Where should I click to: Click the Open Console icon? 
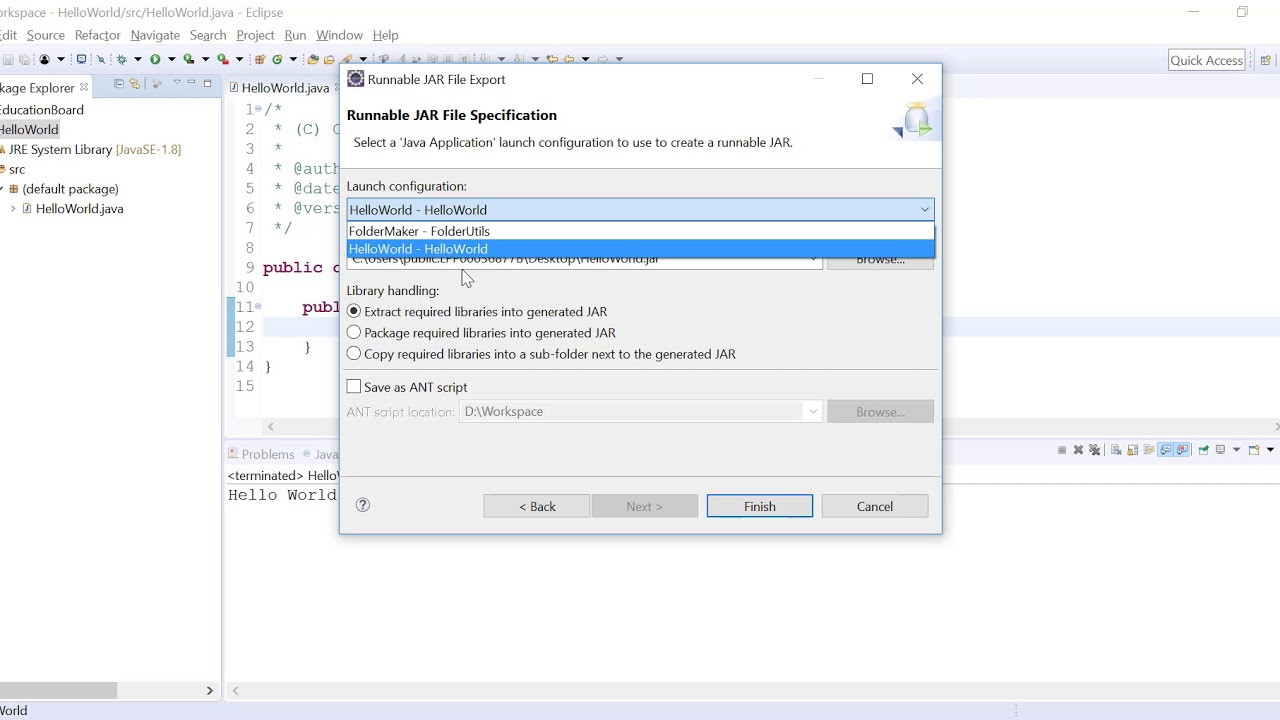(x=1254, y=450)
